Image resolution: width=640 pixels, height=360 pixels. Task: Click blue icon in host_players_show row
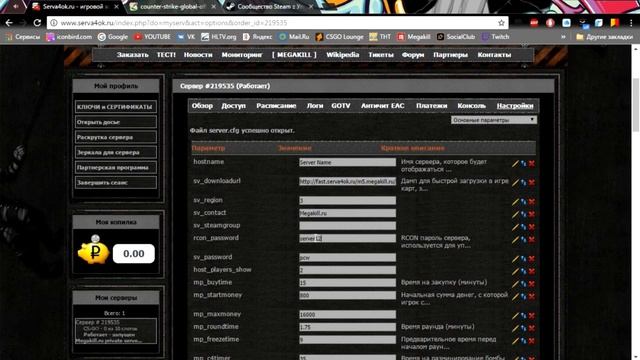pyautogui.click(x=523, y=271)
